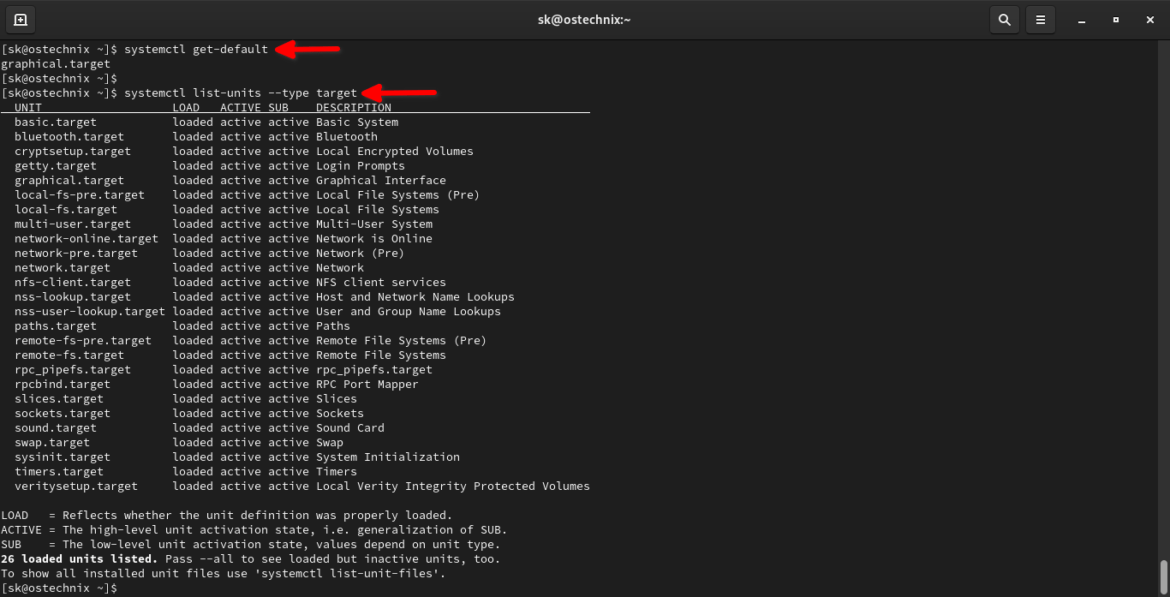Click the rpc_pipefs.target unit name

[x=73, y=369]
